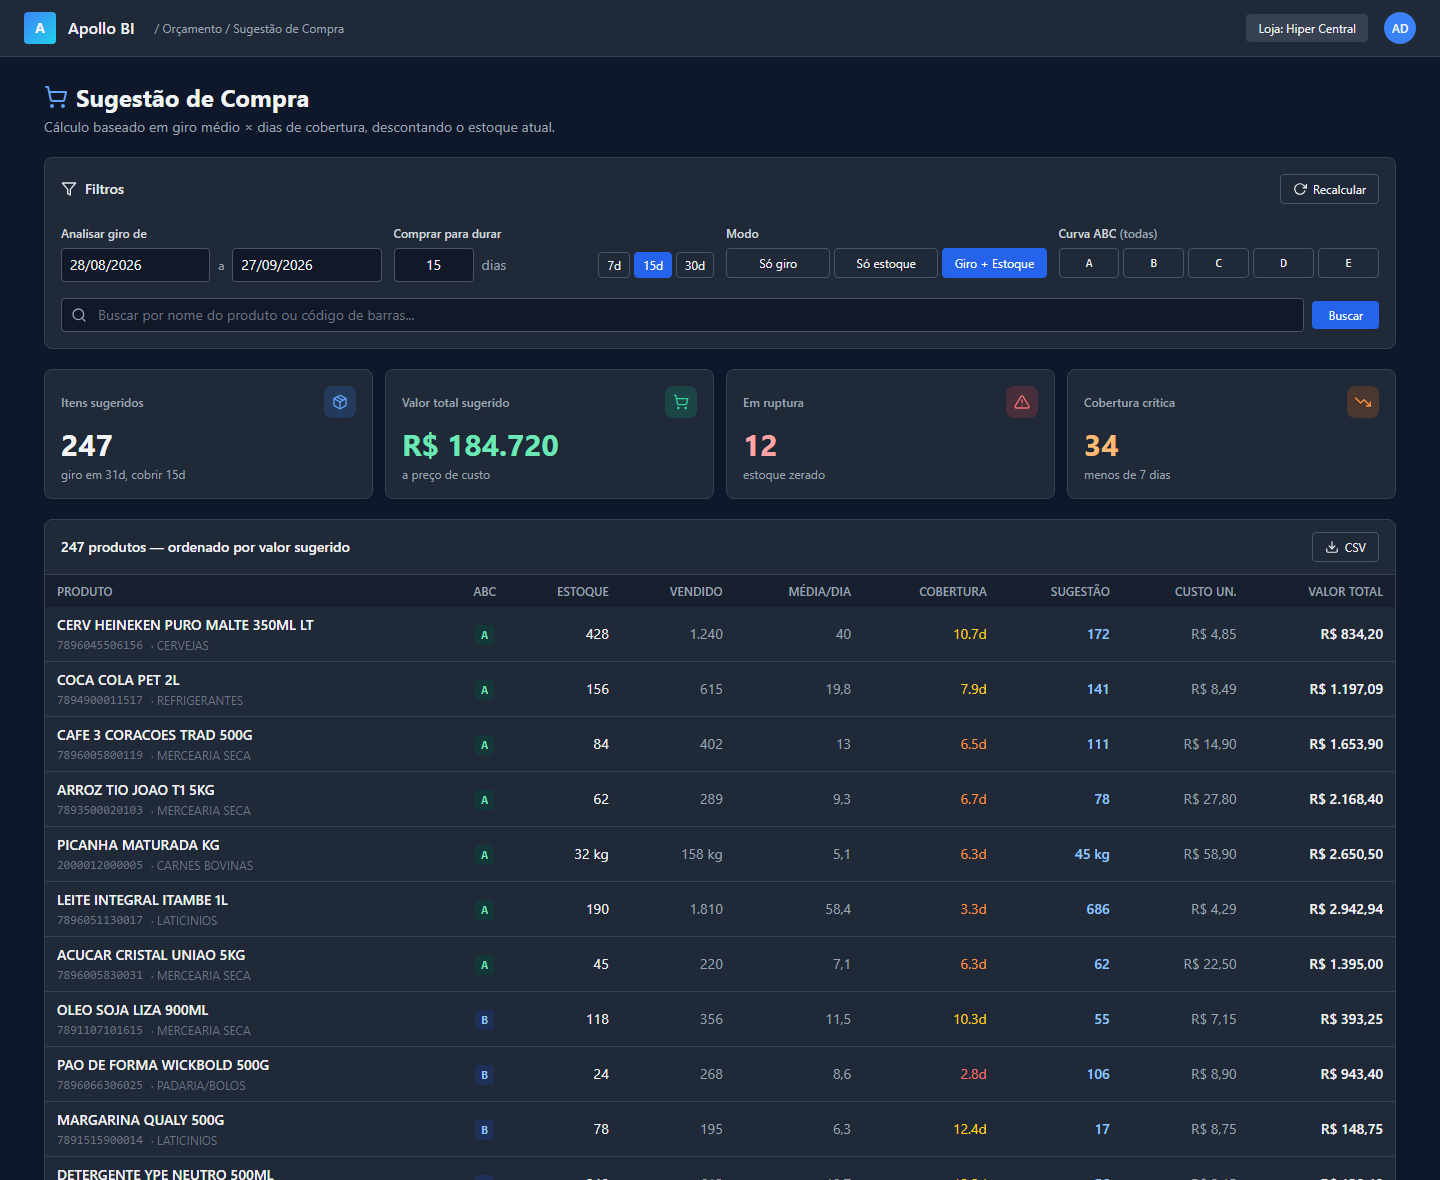The image size is (1440, 1180).
Task: Click the ESTOQUE column header
Action: point(583,591)
